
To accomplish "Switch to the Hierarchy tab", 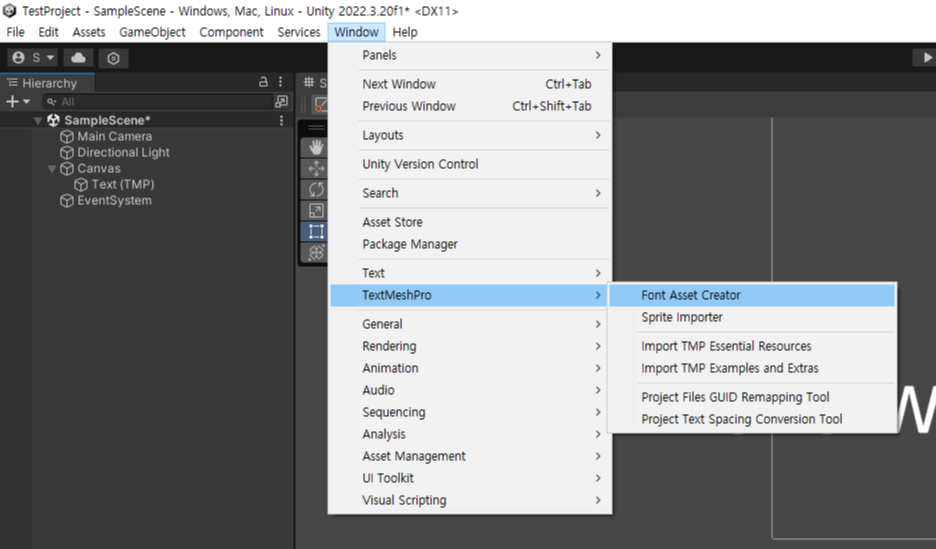I will (47, 83).
